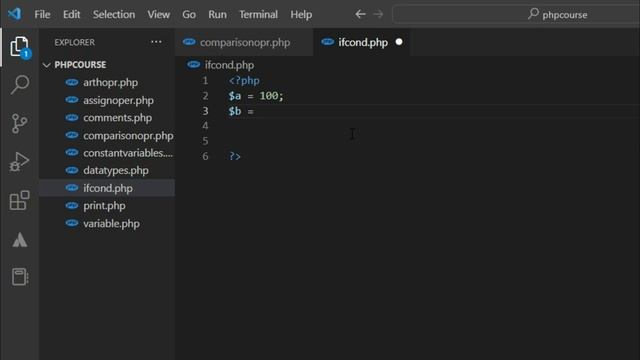Open the Selection menu

pyautogui.click(x=113, y=14)
